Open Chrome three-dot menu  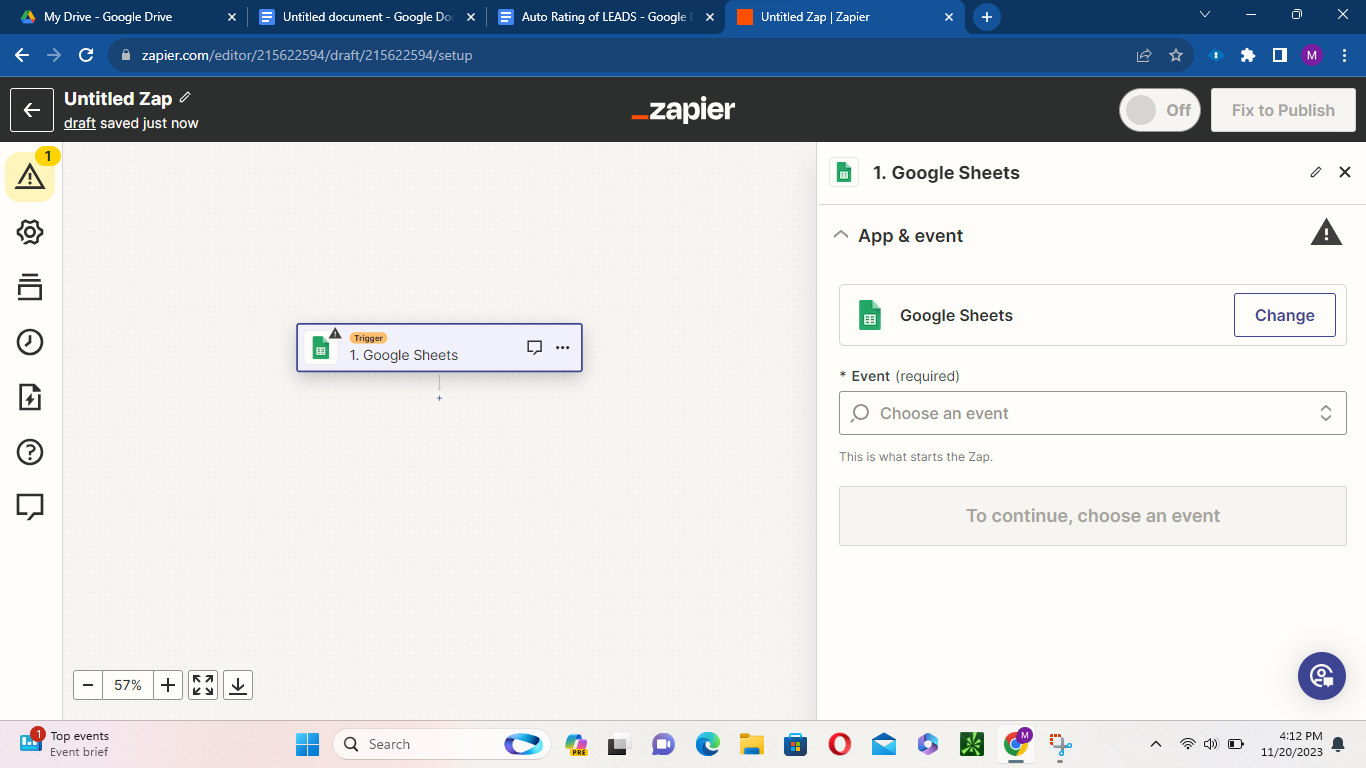pos(1343,55)
